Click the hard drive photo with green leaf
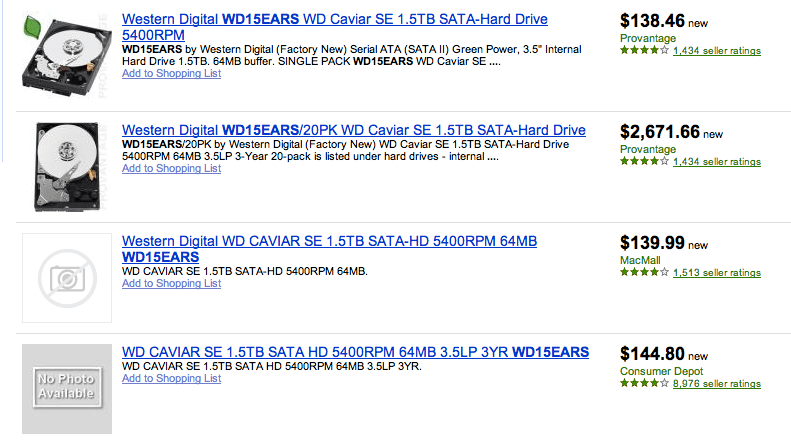The width and height of the screenshot is (791, 444). pyautogui.click(x=66, y=56)
